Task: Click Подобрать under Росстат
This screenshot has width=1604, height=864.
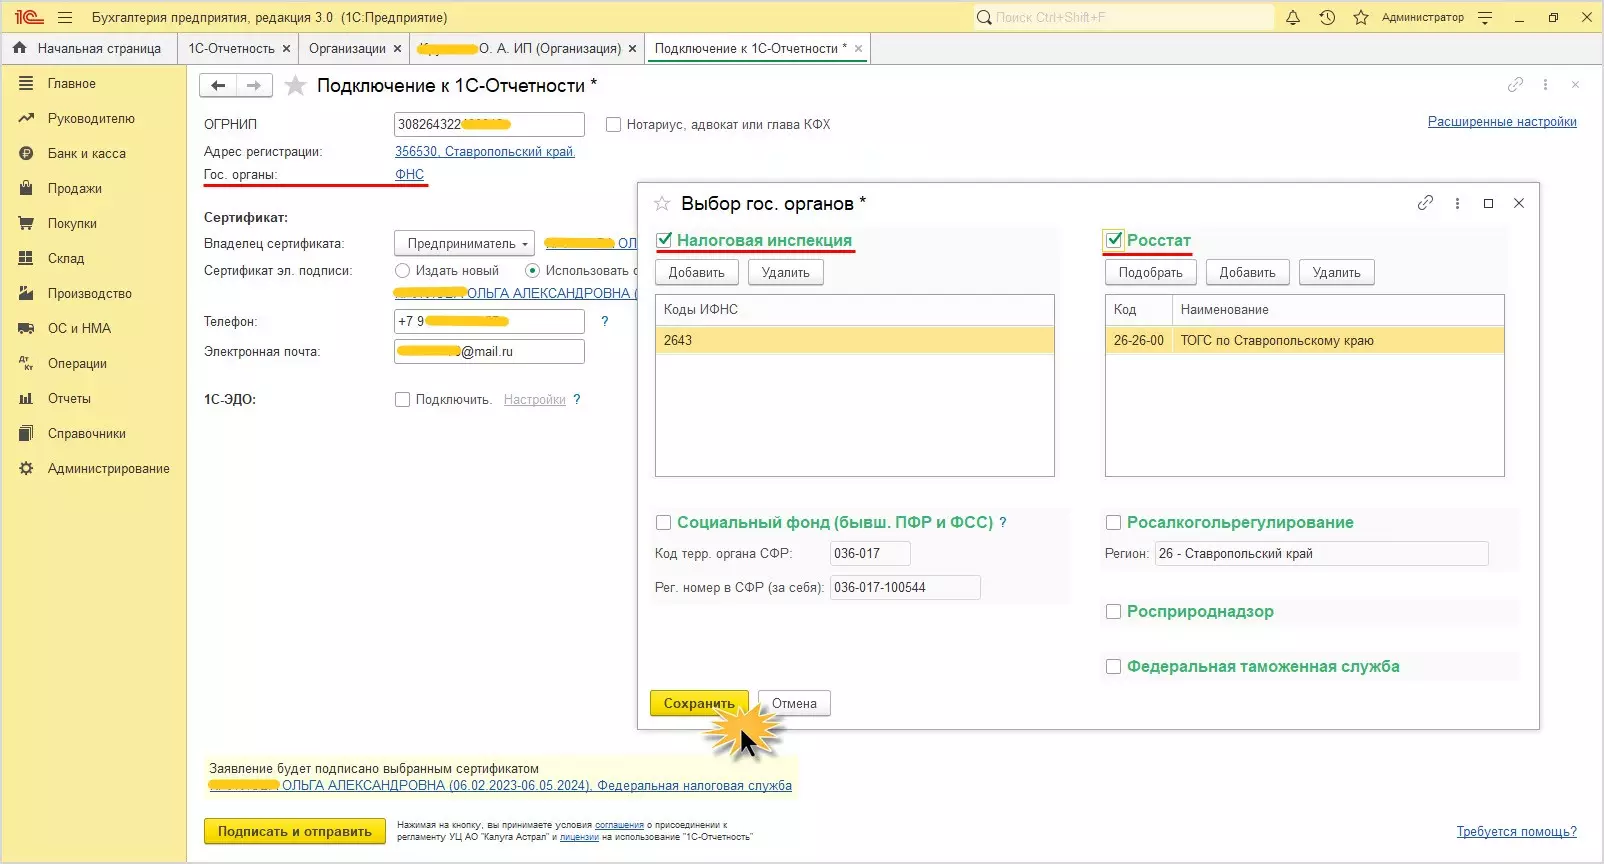Action: [x=1151, y=272]
